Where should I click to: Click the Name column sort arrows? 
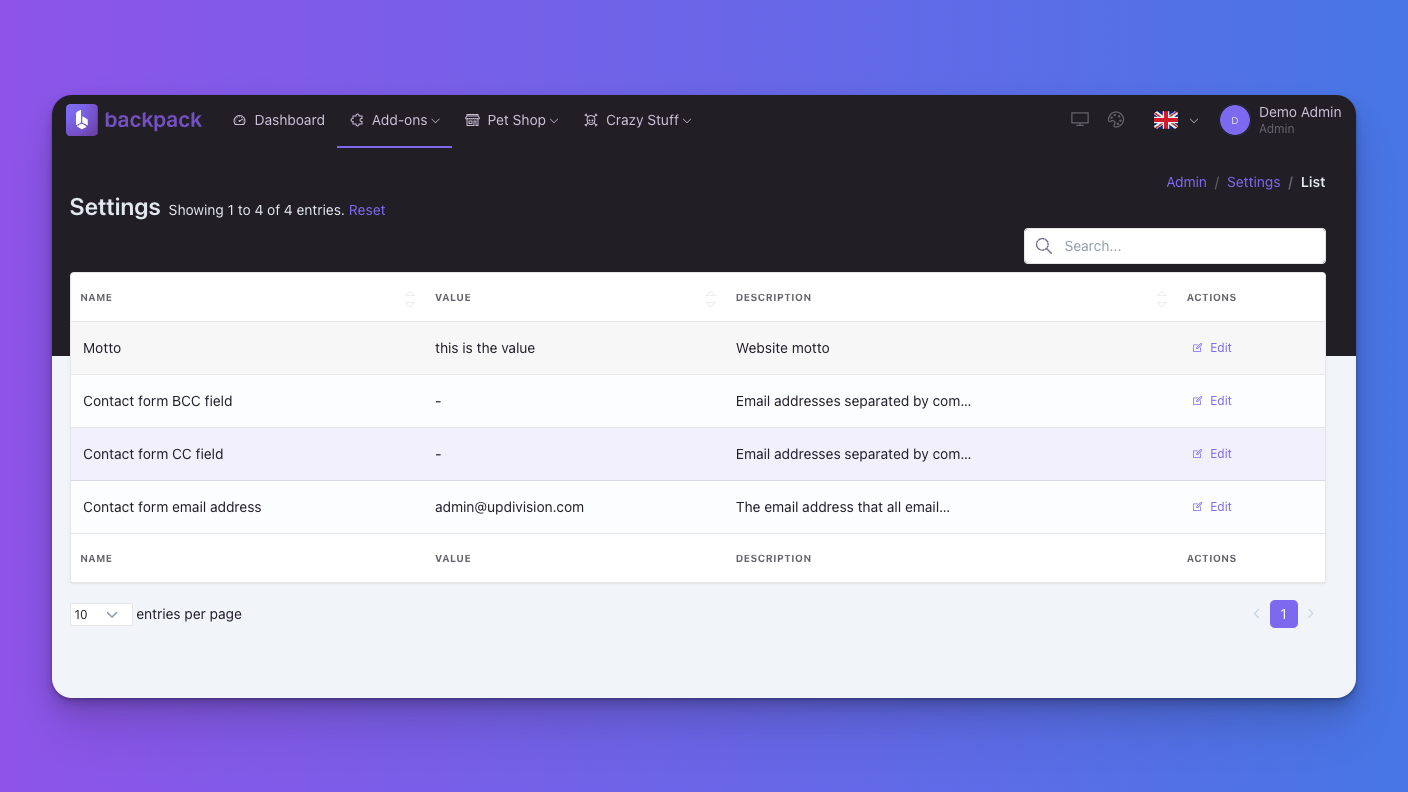point(410,298)
